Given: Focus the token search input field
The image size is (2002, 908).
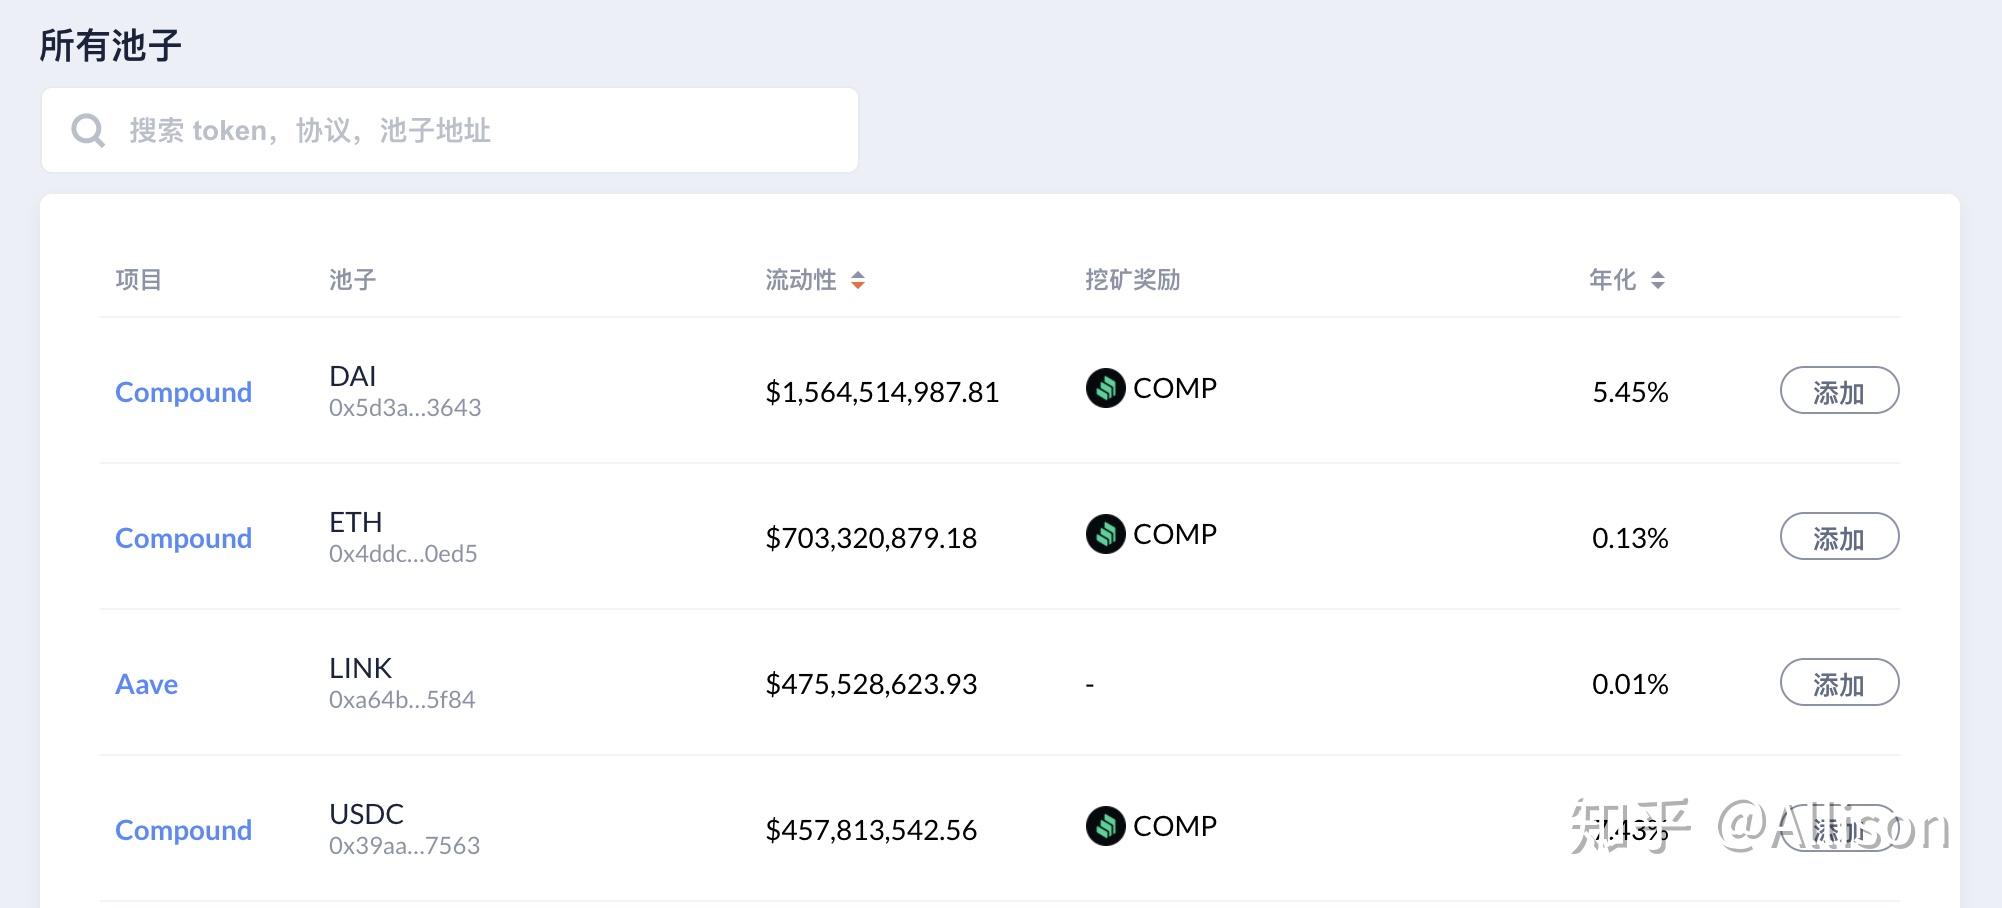Looking at the screenshot, I should tap(450, 130).
